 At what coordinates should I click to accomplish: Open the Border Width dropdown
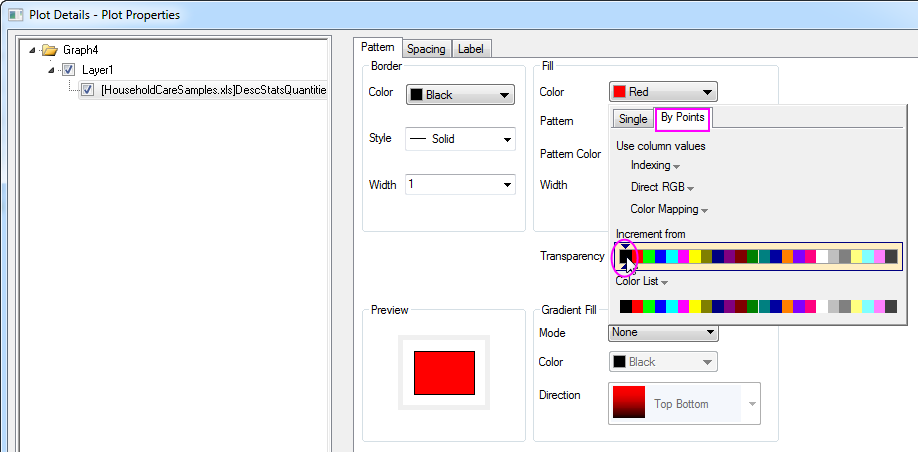[x=460, y=184]
